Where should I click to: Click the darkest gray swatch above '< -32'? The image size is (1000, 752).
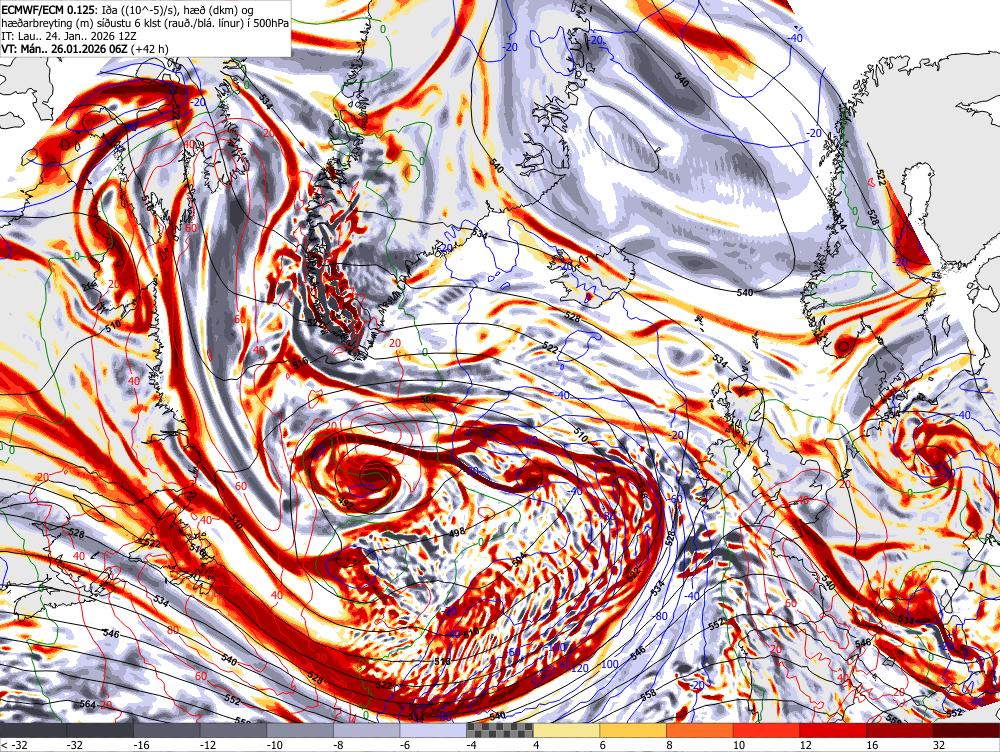[33, 730]
